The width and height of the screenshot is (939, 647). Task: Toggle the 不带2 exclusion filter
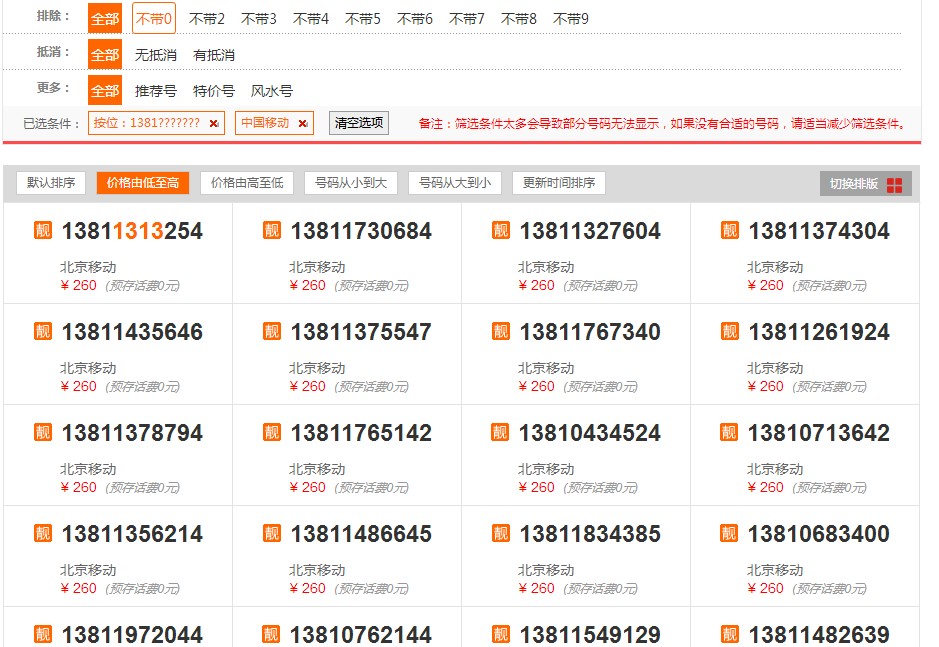[207, 19]
